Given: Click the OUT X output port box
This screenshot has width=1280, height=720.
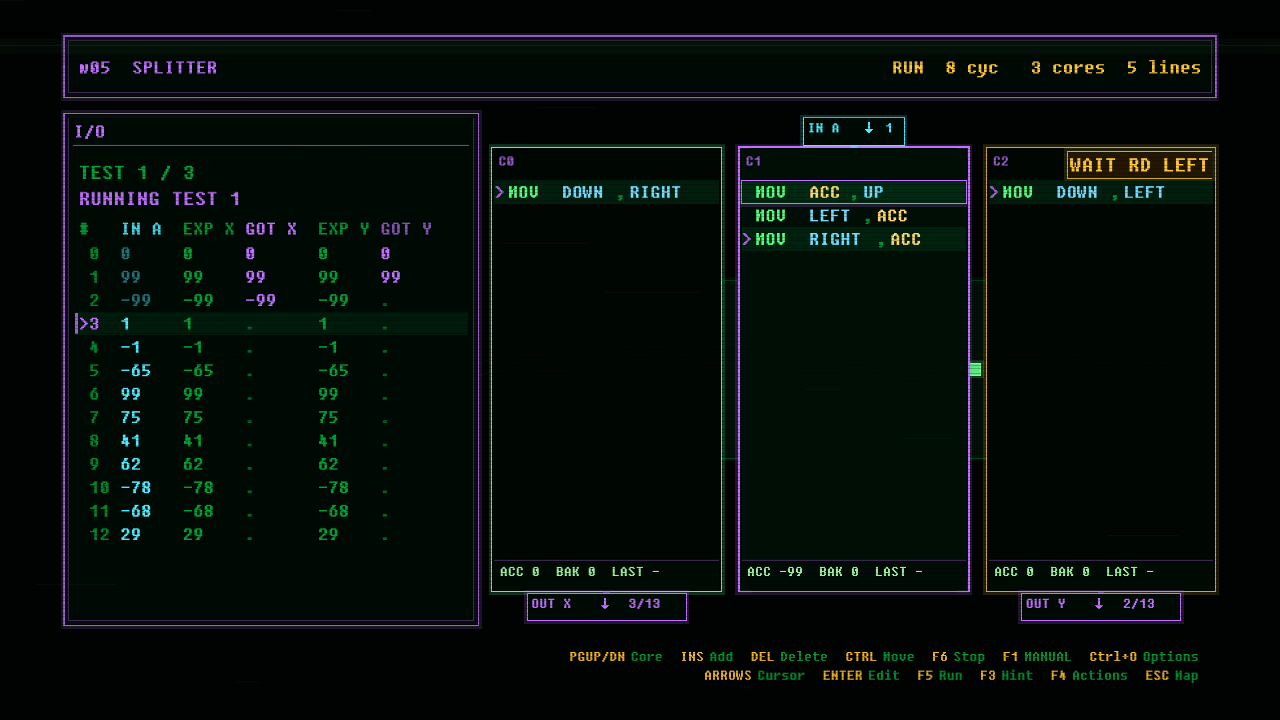Looking at the screenshot, I should point(606,606).
